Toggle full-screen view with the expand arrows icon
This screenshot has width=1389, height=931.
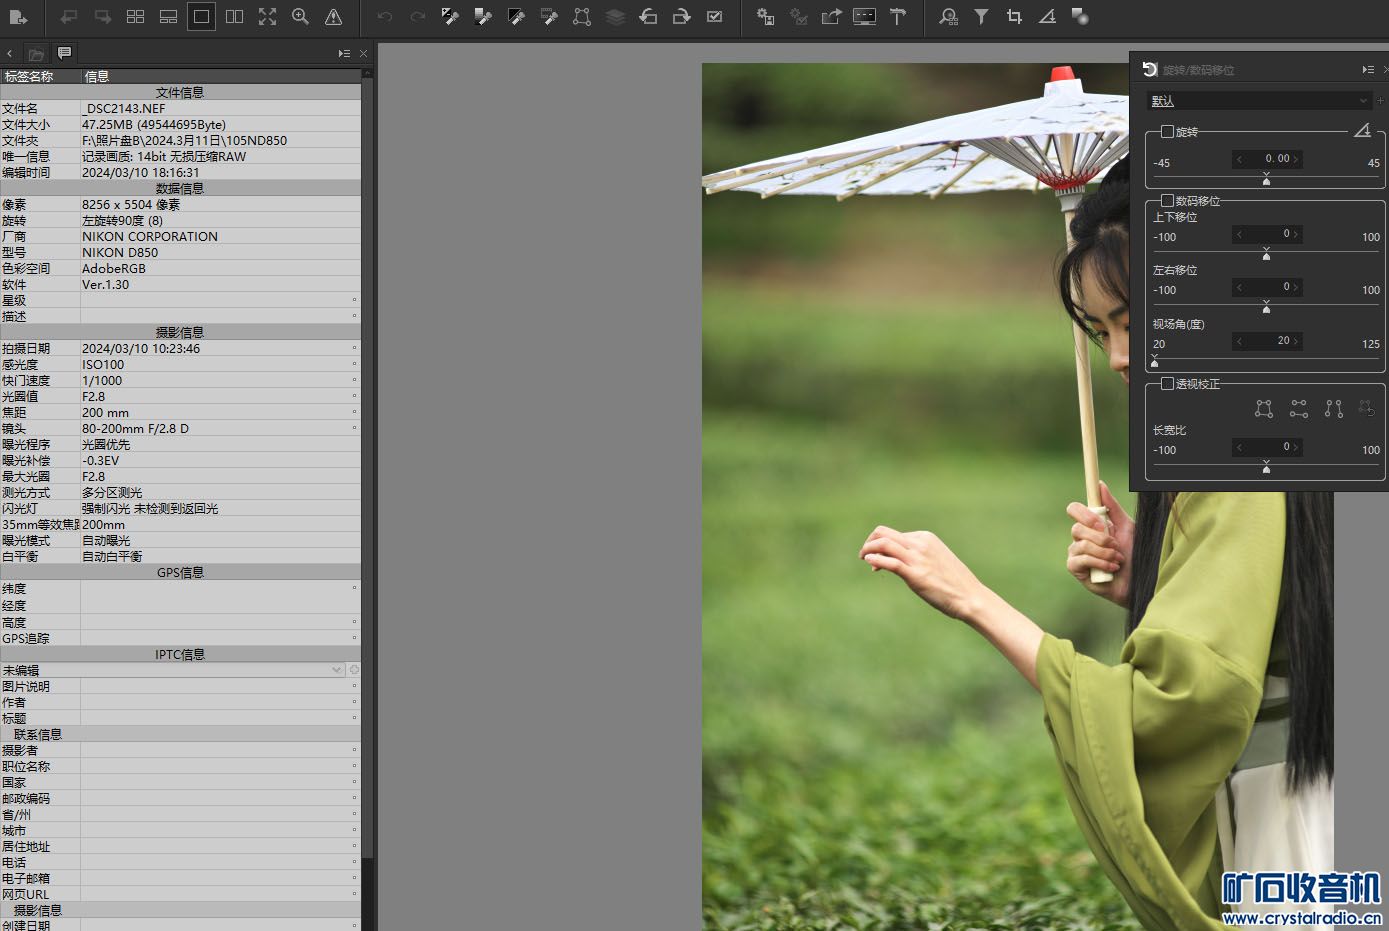tap(267, 17)
